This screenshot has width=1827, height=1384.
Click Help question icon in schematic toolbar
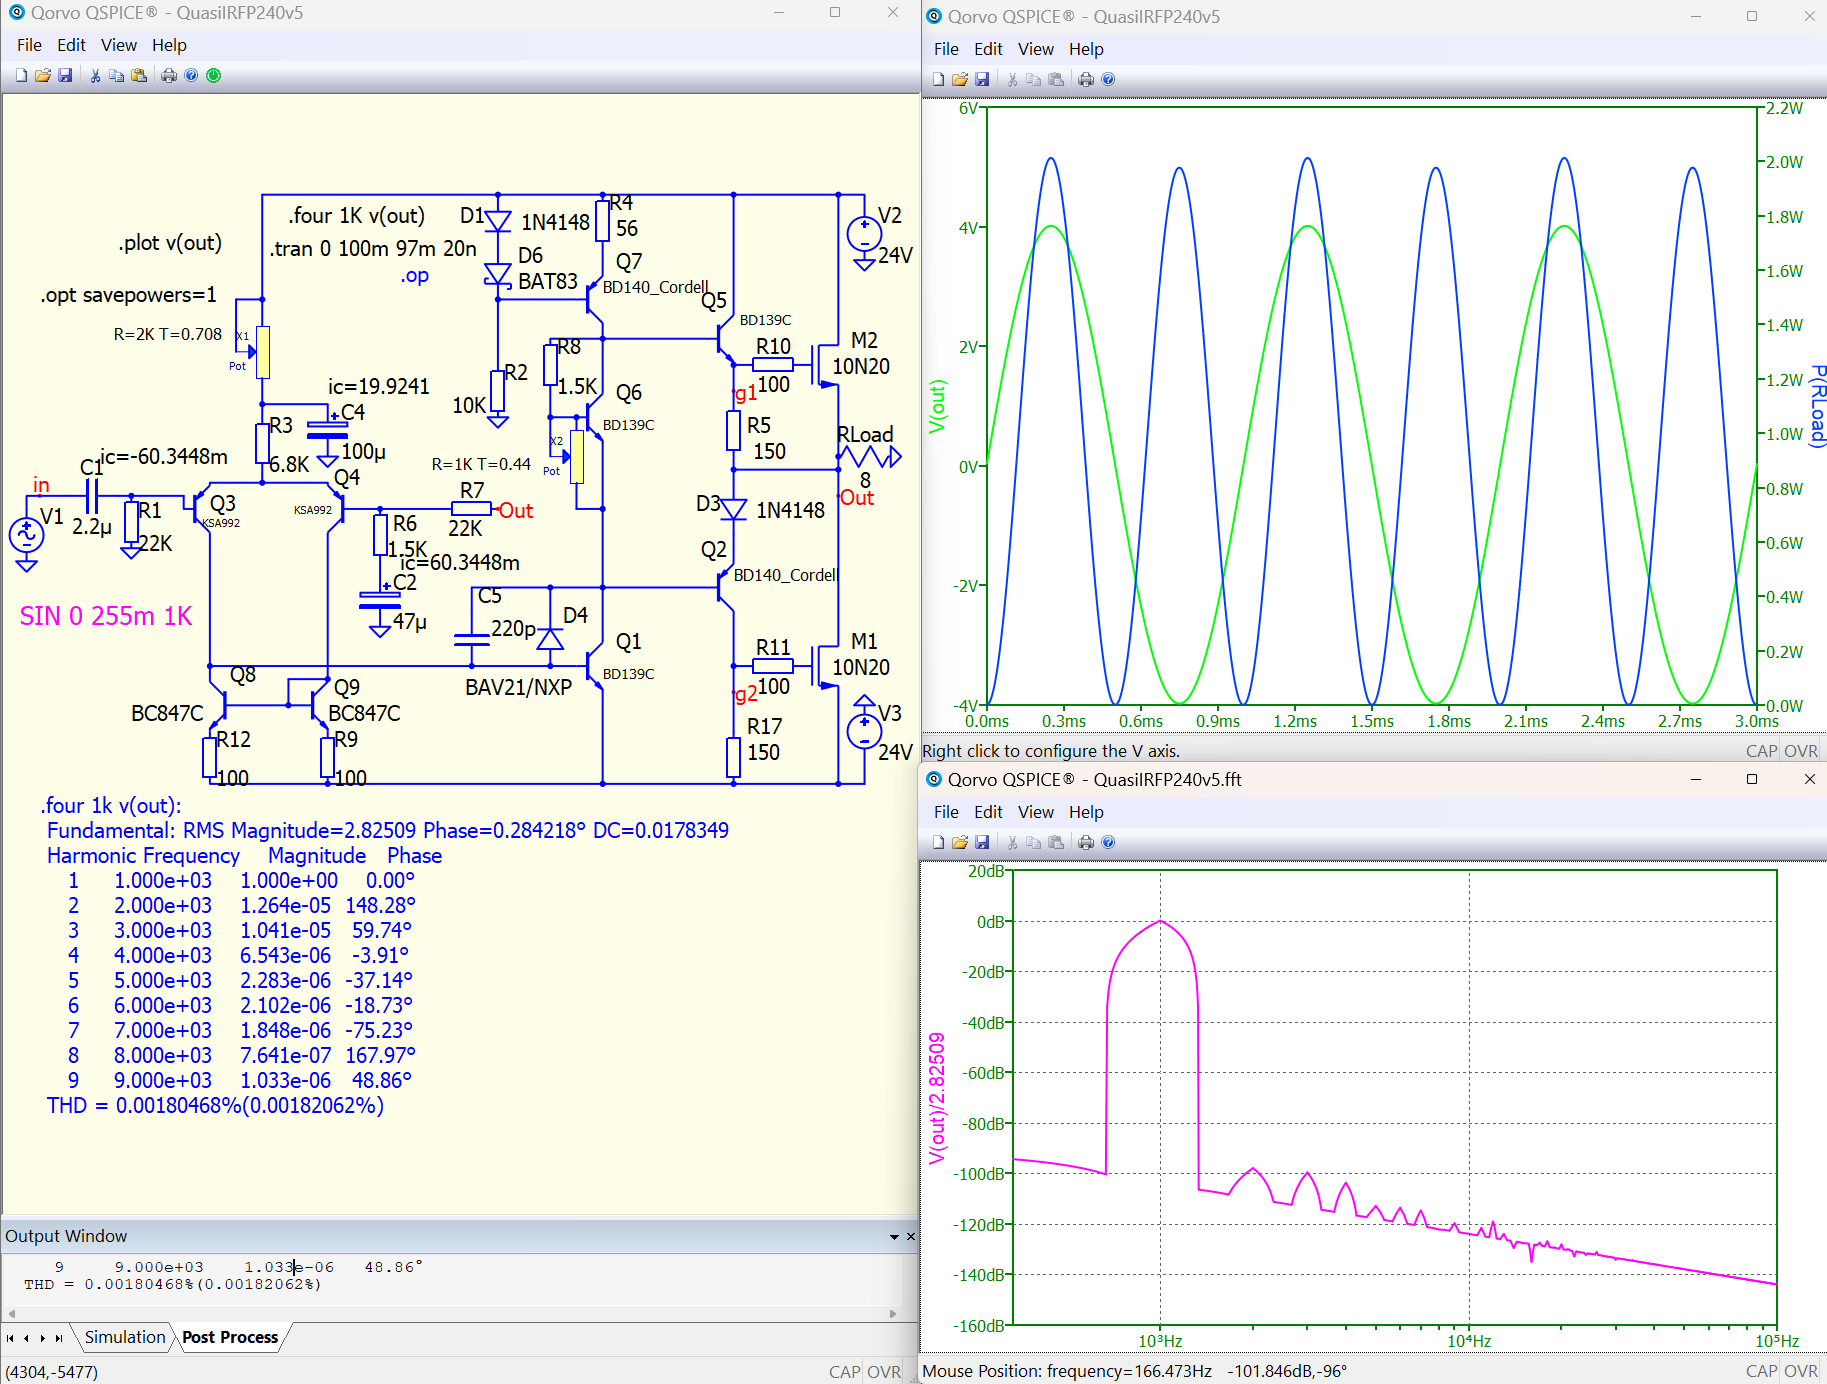(x=191, y=75)
